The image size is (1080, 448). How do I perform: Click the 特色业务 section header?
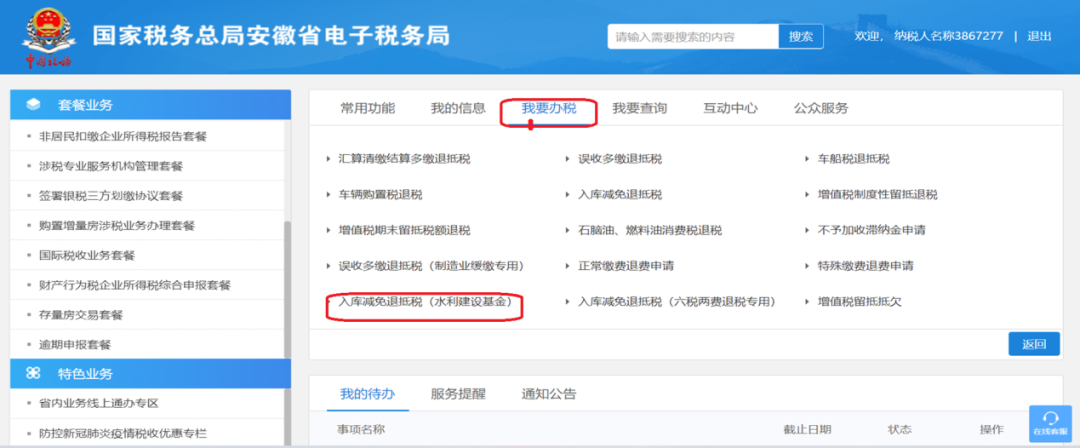(x=151, y=374)
